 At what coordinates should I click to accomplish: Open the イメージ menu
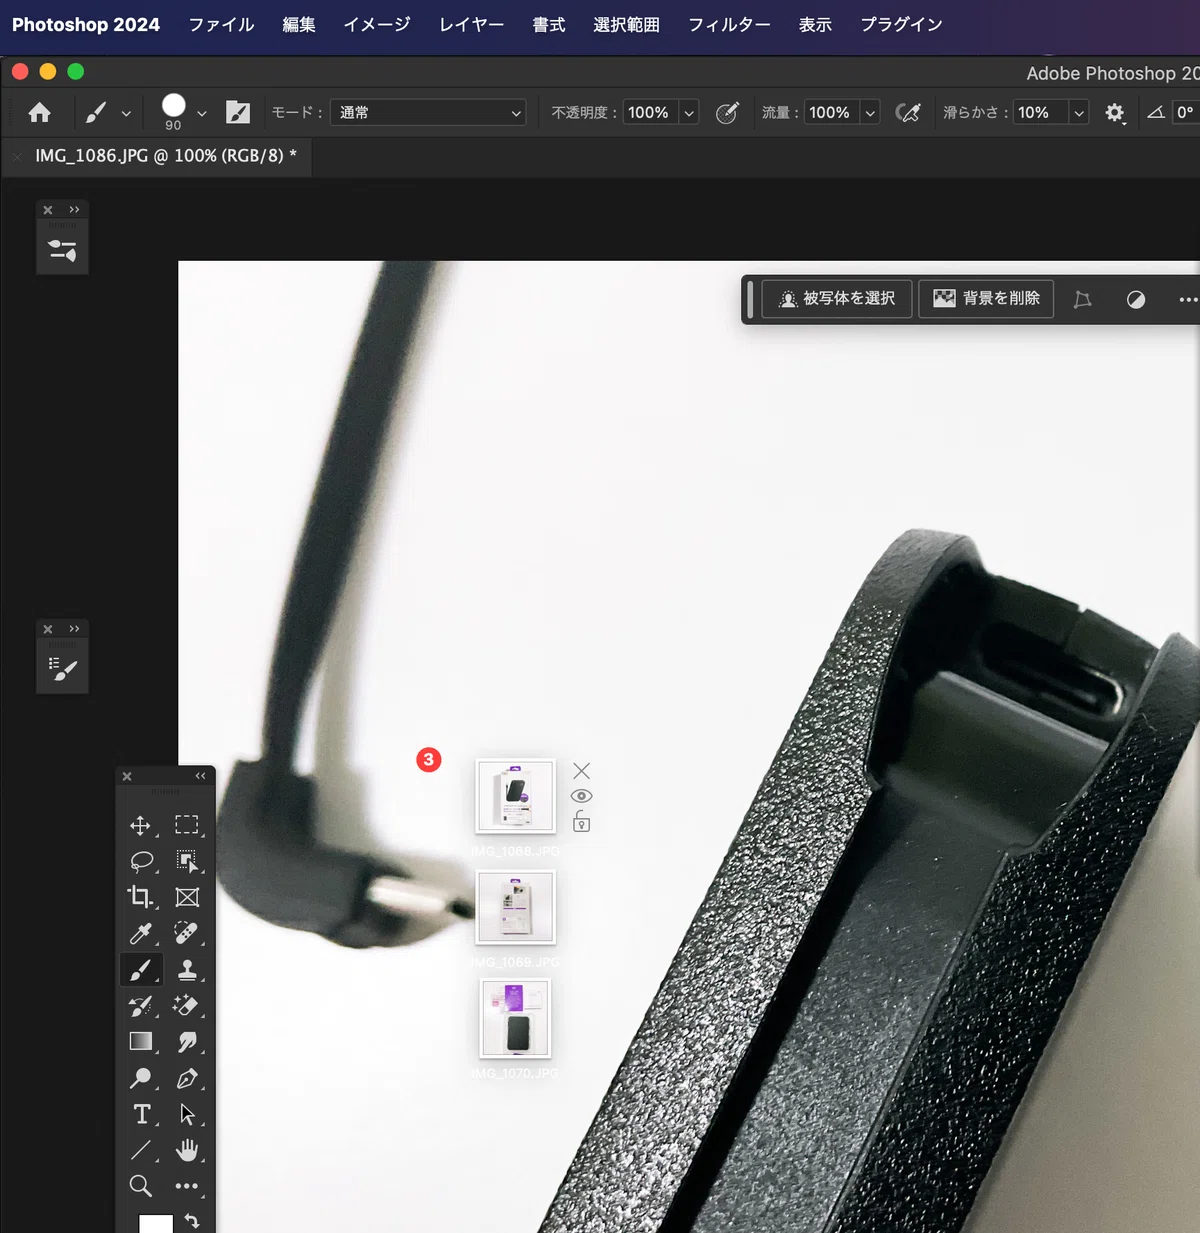tap(377, 25)
